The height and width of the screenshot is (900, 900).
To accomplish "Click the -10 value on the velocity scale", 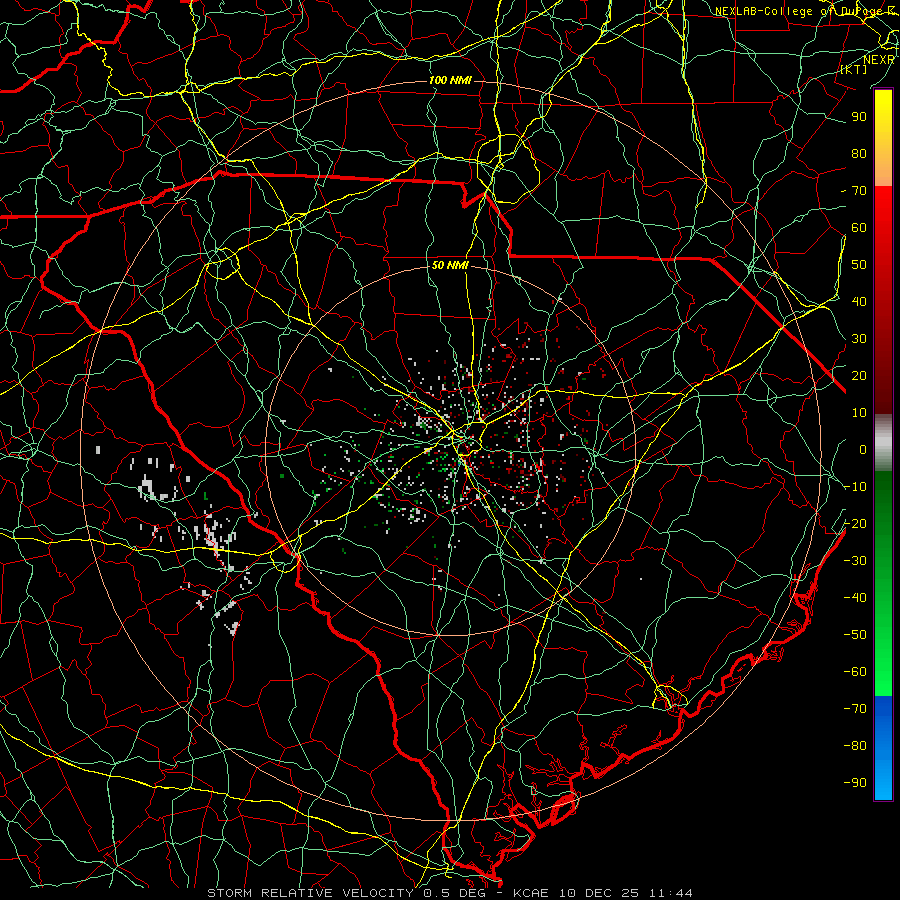I will point(855,487).
